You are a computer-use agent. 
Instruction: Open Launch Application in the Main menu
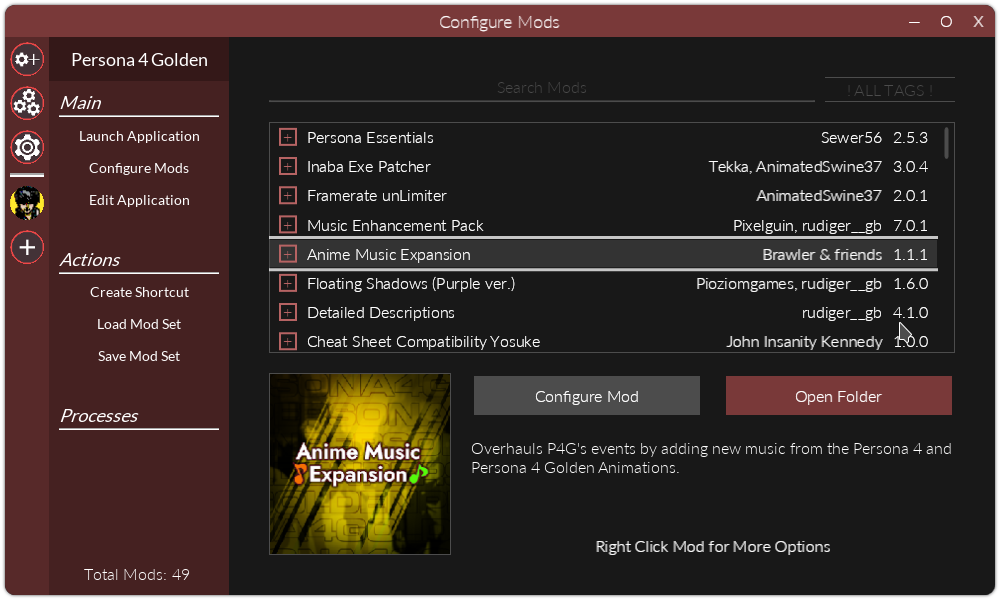pyautogui.click(x=139, y=136)
